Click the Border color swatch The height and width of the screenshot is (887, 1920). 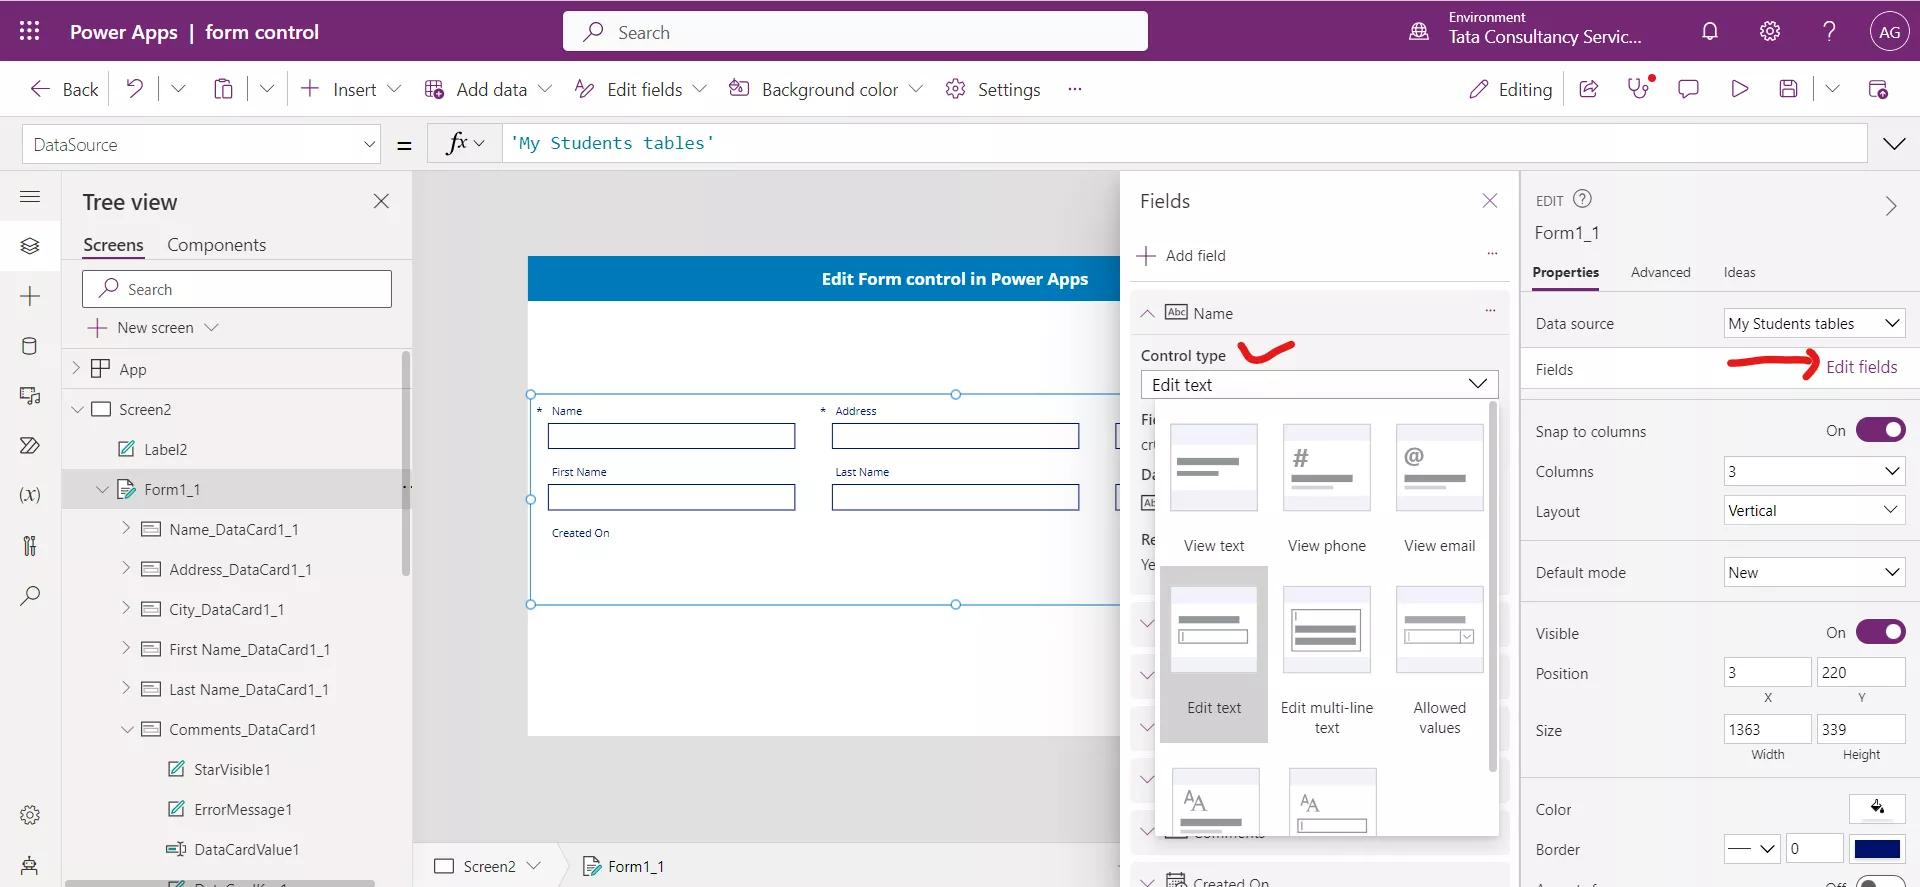pos(1877,849)
